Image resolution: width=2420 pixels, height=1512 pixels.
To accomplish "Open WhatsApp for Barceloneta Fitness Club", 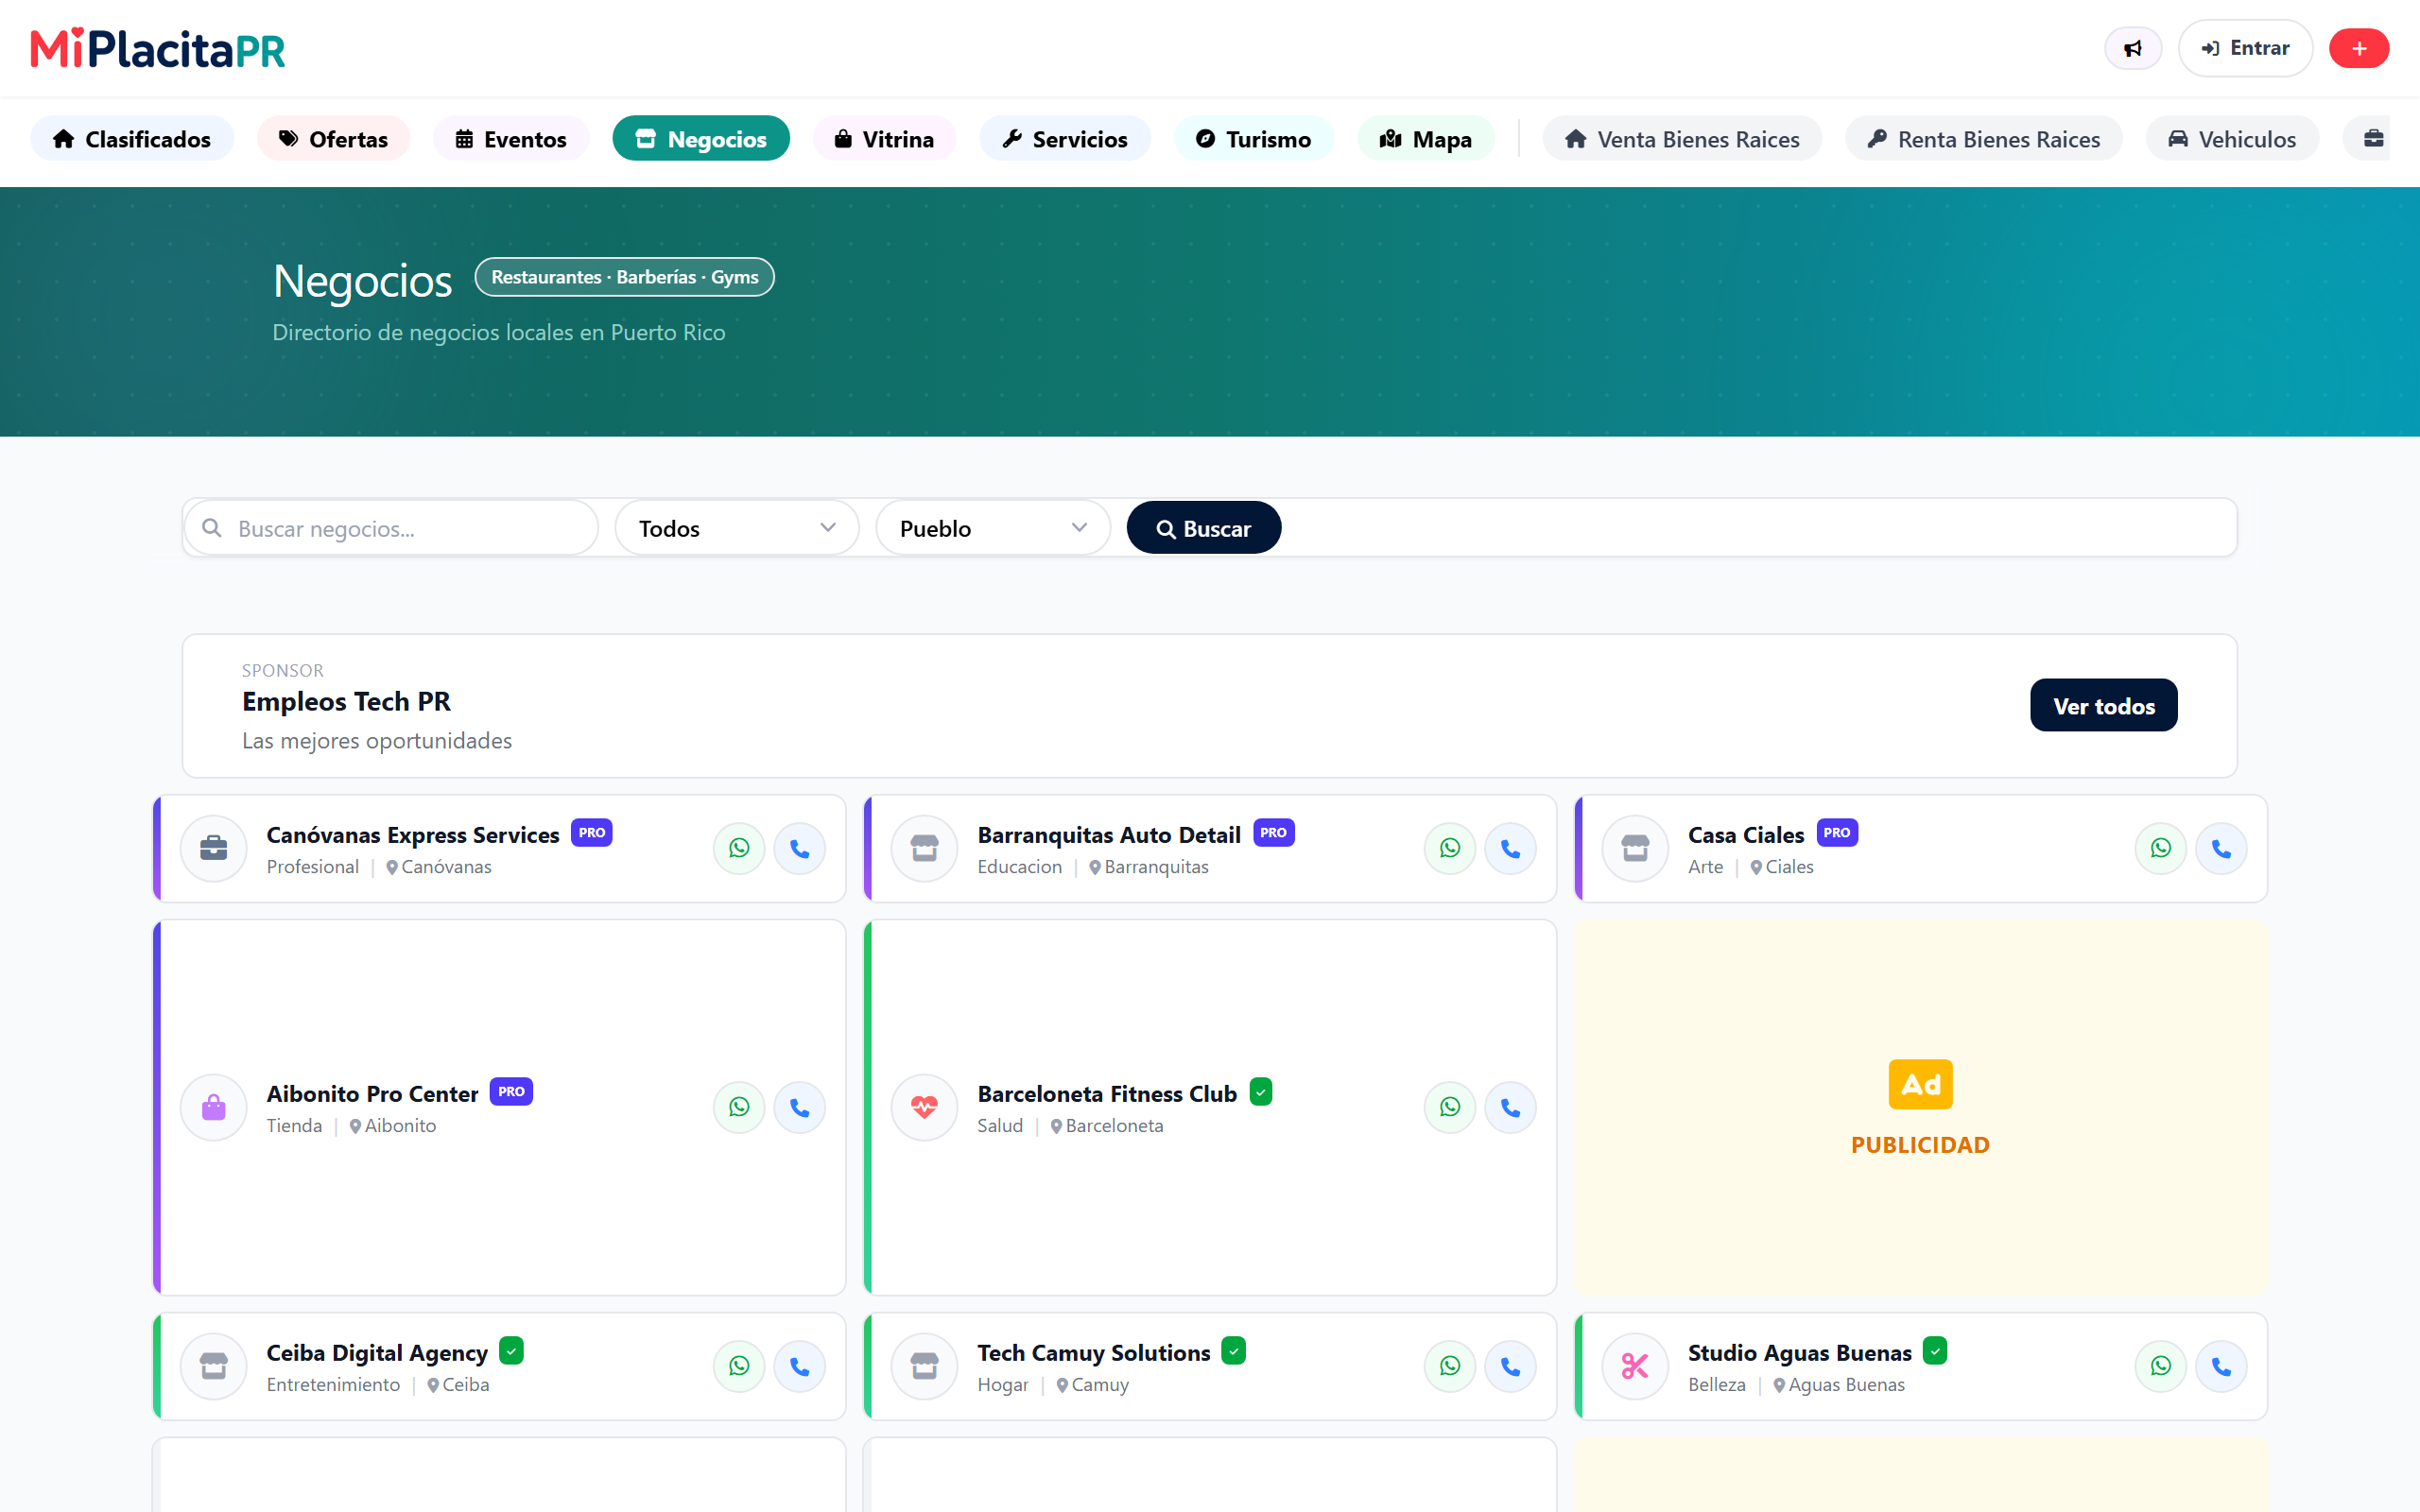I will (1450, 1107).
